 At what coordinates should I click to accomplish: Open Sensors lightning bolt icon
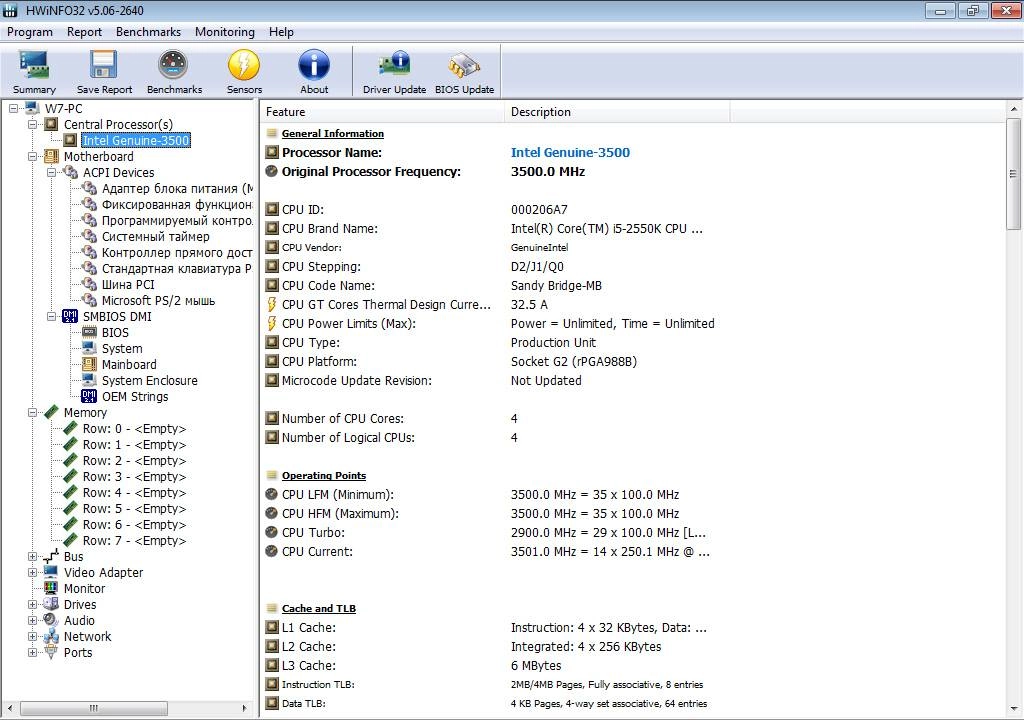pos(244,65)
